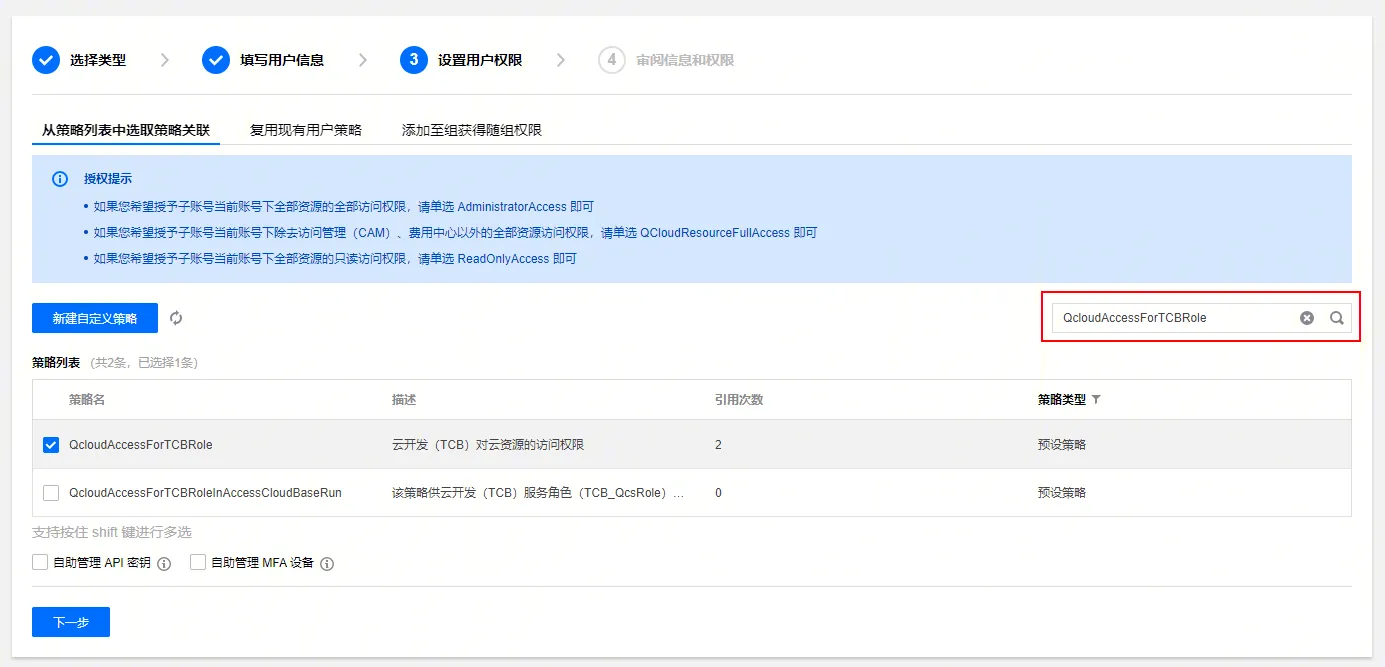Screen dimensions: 1385x667
Task: Switch to 添加至组获得随组权限 tab
Action: pyautogui.click(x=472, y=130)
